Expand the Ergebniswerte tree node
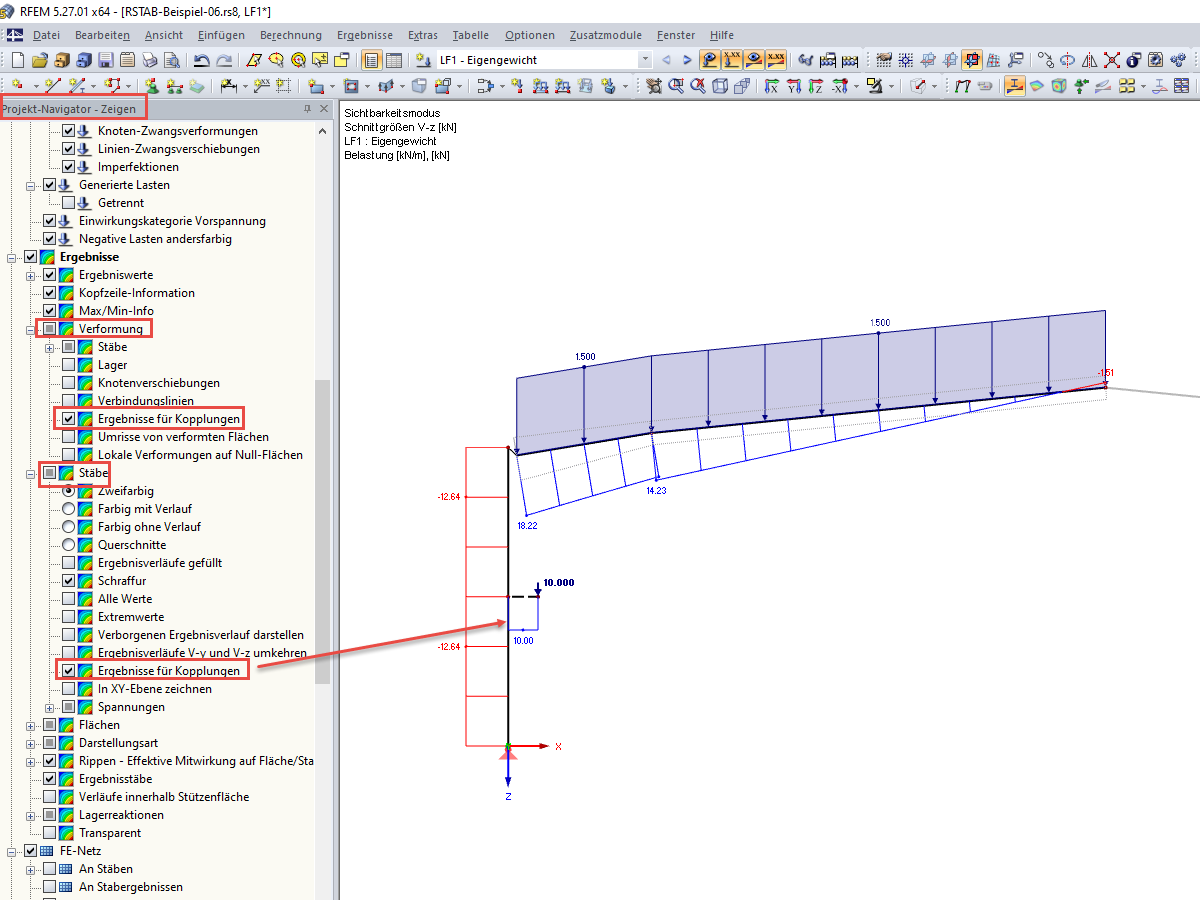1200x900 pixels. coord(31,275)
